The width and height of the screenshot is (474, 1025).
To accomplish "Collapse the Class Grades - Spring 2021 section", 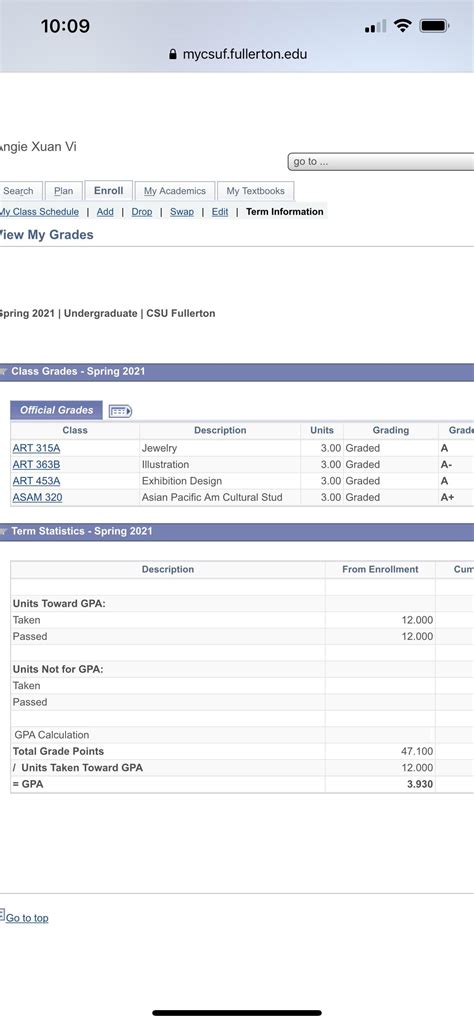I will [x=5, y=371].
